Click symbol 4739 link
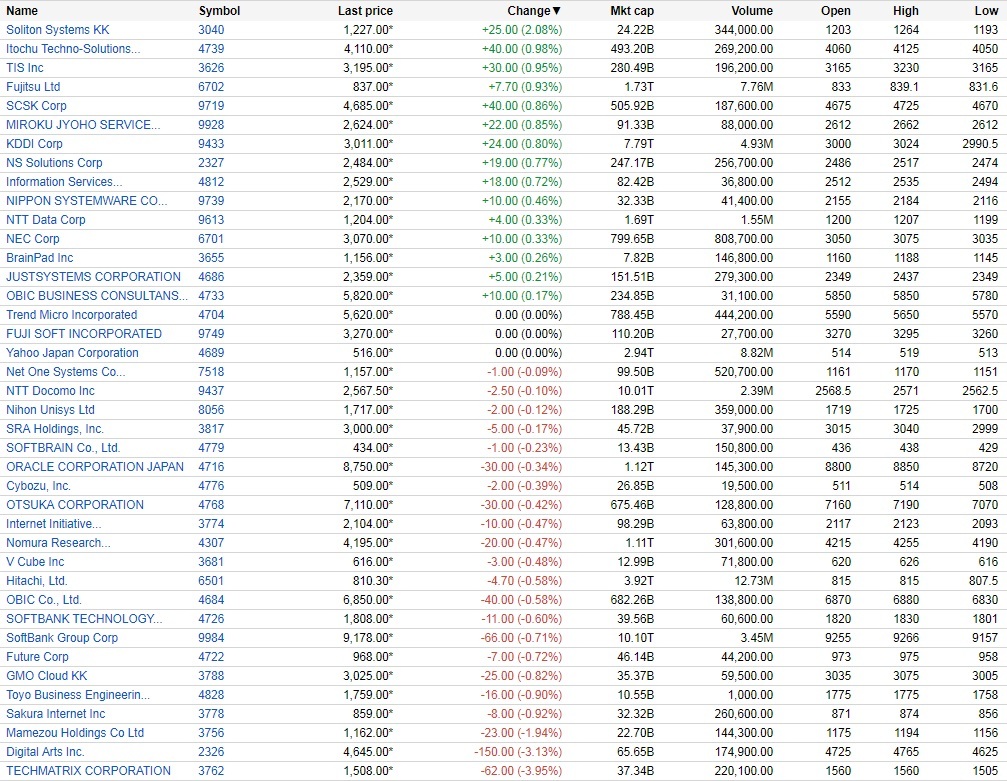This screenshot has width=1007, height=781. click(x=211, y=49)
